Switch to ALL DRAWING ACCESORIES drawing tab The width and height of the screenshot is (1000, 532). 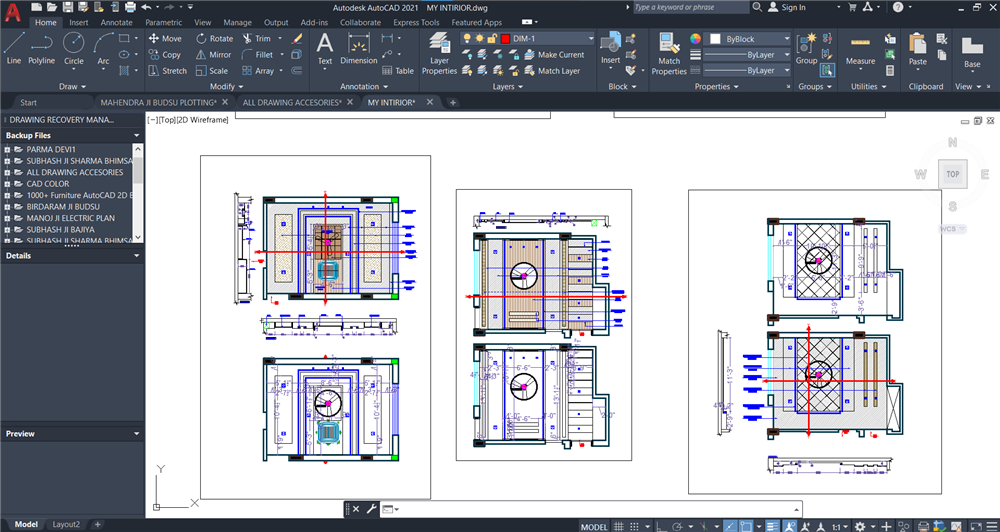[292, 102]
